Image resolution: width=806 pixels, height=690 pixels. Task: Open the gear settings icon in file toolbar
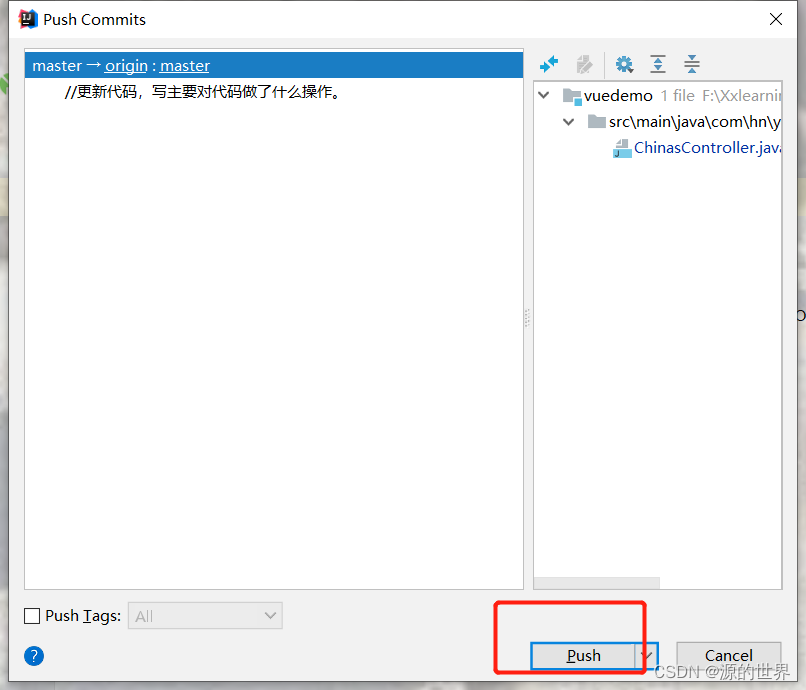624,64
